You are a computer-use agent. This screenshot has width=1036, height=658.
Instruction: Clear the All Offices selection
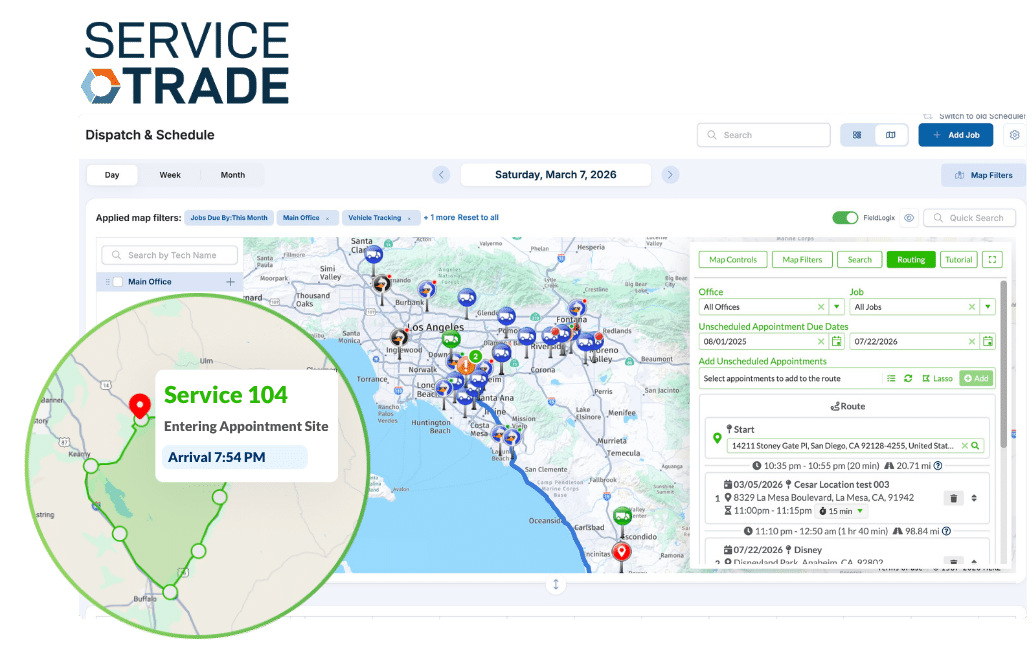[821, 307]
